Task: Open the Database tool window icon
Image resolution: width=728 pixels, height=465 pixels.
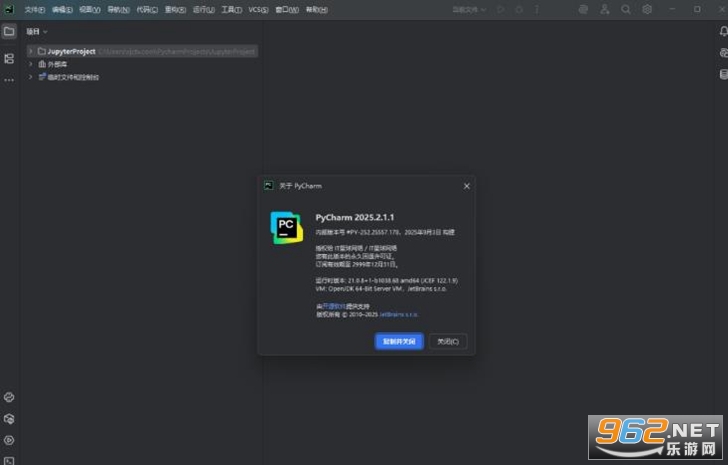Action: 723,74
